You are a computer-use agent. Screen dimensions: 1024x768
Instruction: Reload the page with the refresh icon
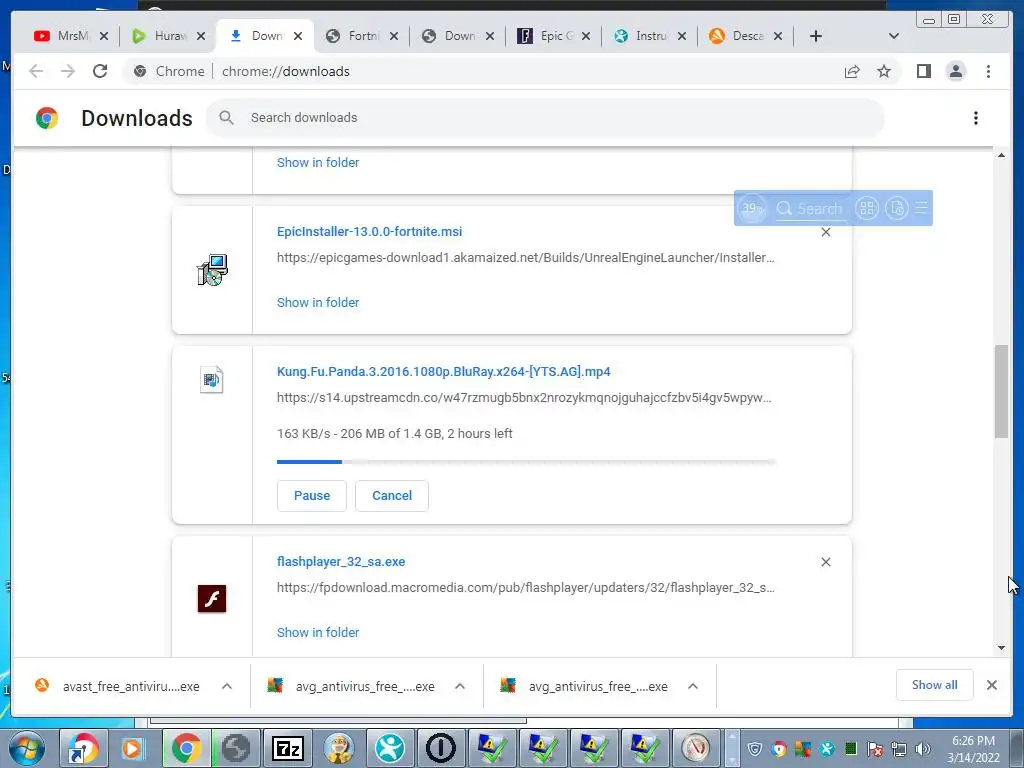point(100,71)
